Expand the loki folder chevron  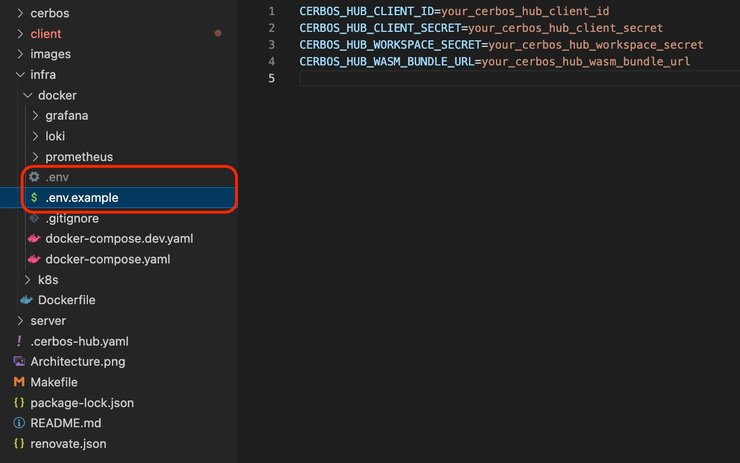(35, 136)
